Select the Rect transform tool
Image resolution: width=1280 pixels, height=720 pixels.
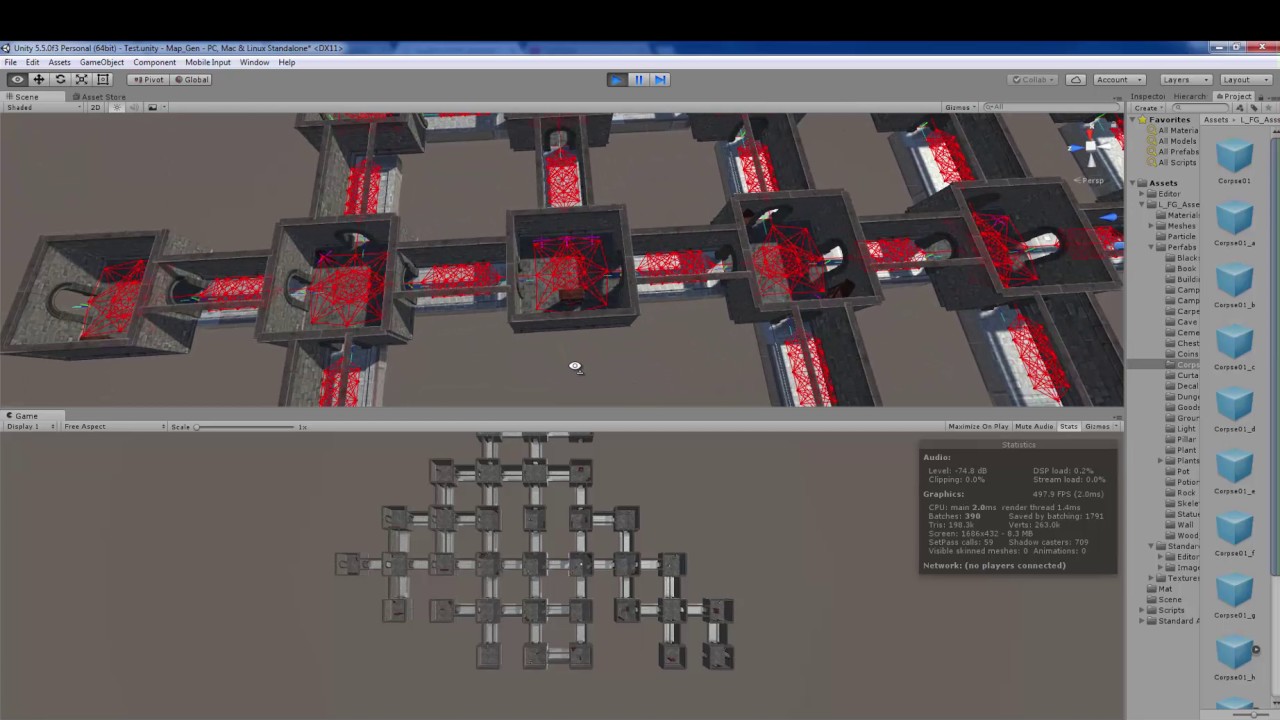point(103,79)
